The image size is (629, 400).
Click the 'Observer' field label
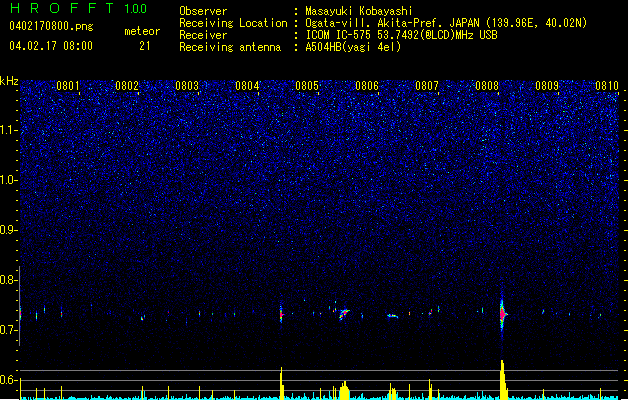(x=203, y=11)
